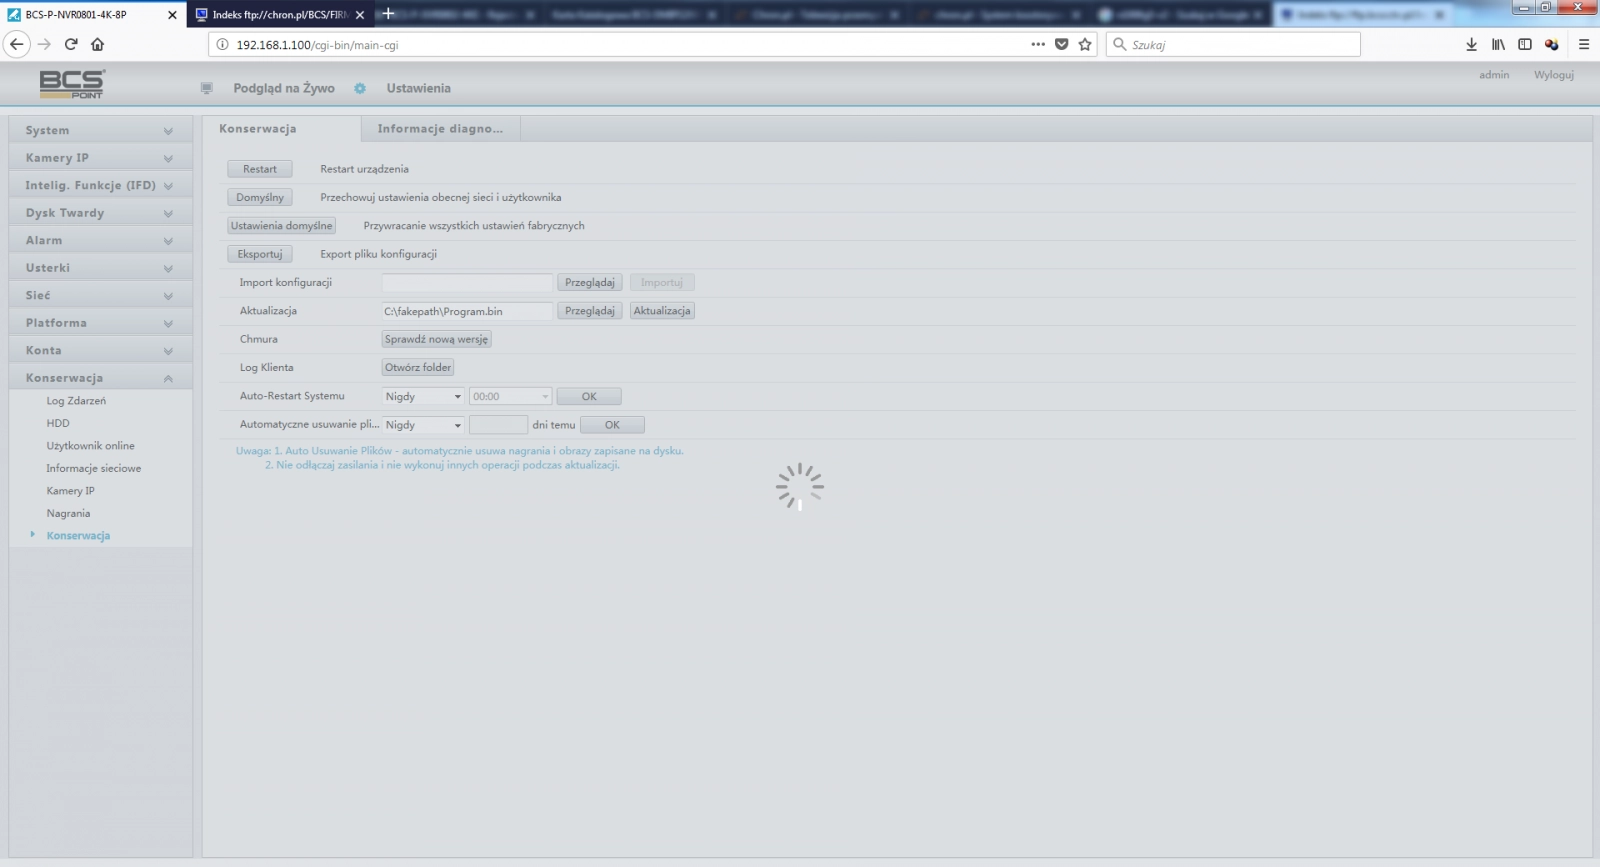
Task: Open Log Zdarzeń sidebar item
Action: point(76,401)
